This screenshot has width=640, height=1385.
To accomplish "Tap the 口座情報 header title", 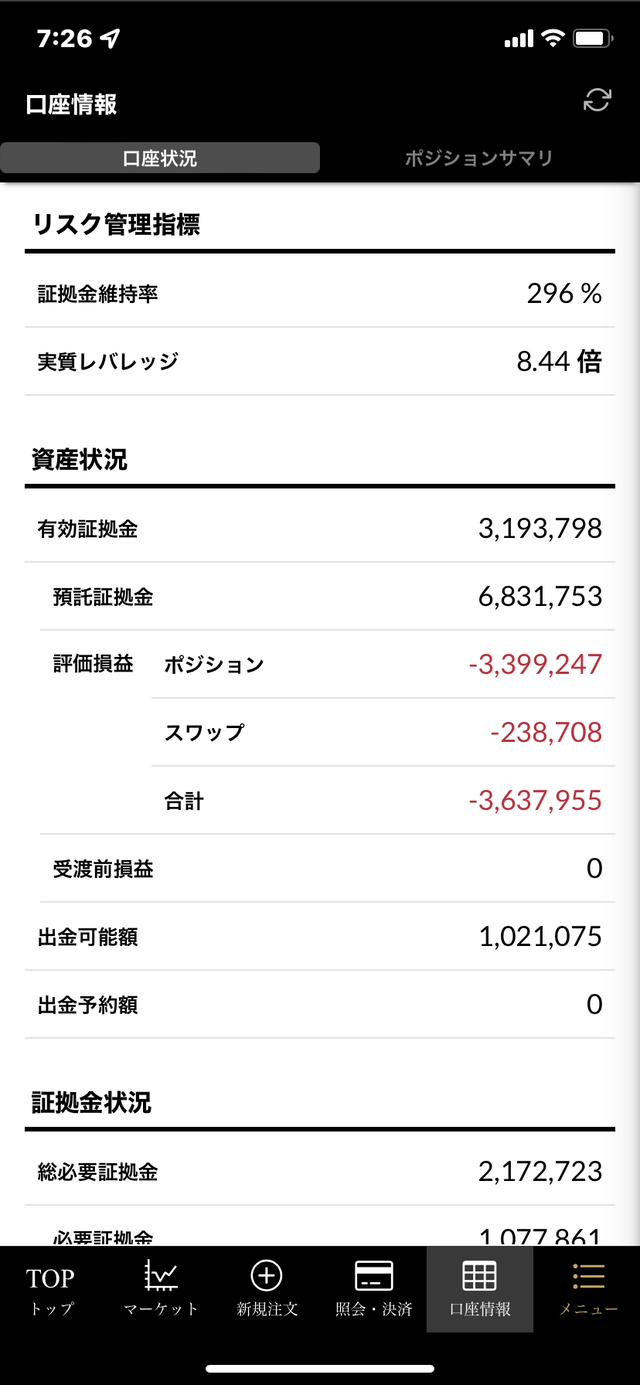I will [72, 104].
